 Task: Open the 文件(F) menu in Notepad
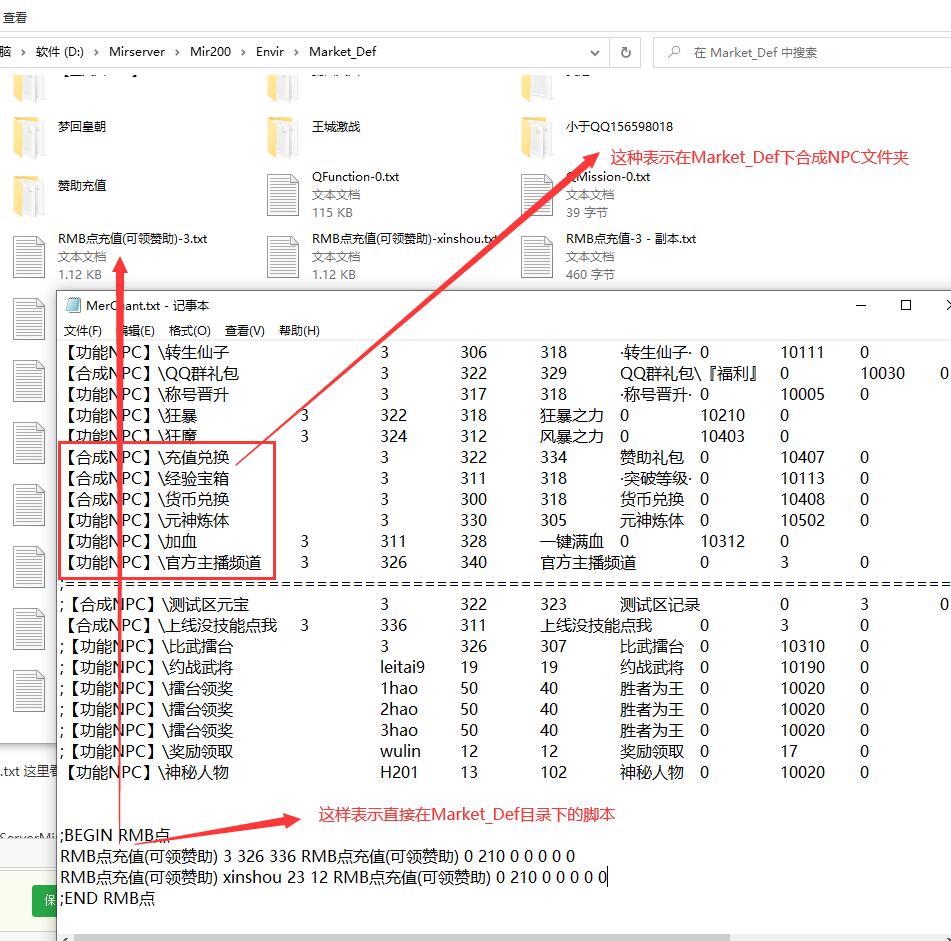[x=82, y=330]
